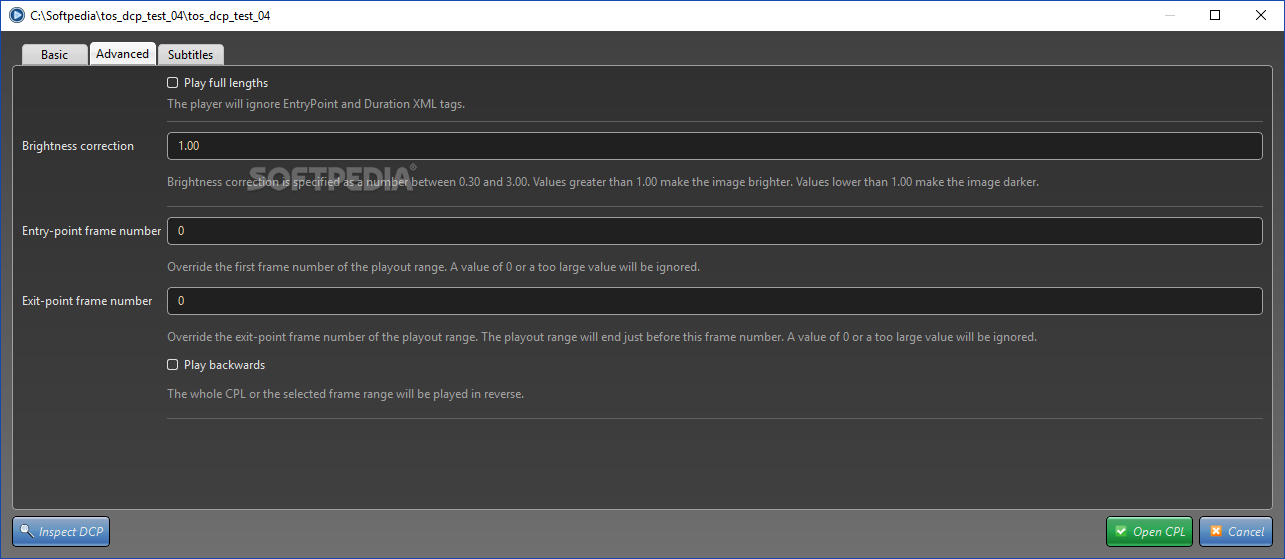Image resolution: width=1285 pixels, height=559 pixels.
Task: Open the Subtitles tab
Action: [190, 55]
